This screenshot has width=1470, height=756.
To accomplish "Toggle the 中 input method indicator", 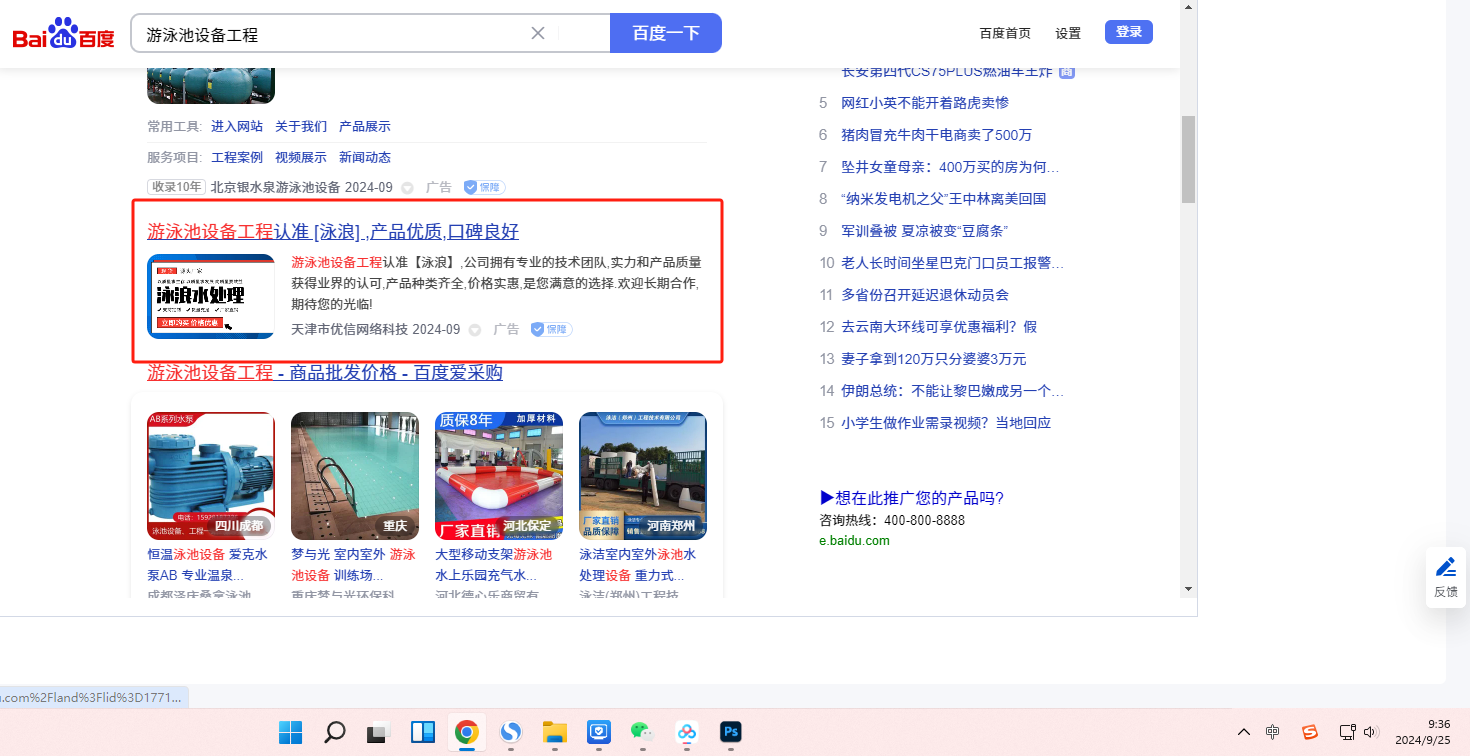I will pyautogui.click(x=1272, y=732).
